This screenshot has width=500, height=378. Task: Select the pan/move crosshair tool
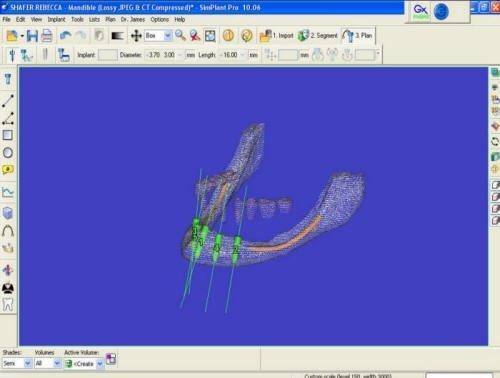pyautogui.click(x=136, y=36)
